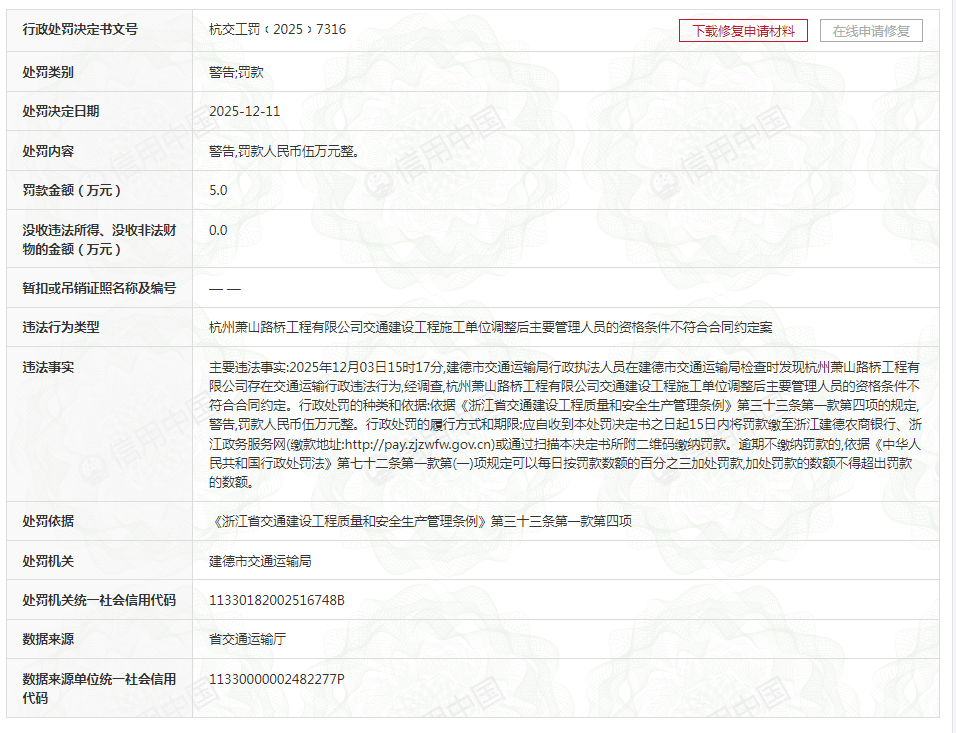Screen dimensions: 956x733
Task: Click the 处罚机关 value 建德市交通运输局
Action: pyautogui.click(x=260, y=561)
